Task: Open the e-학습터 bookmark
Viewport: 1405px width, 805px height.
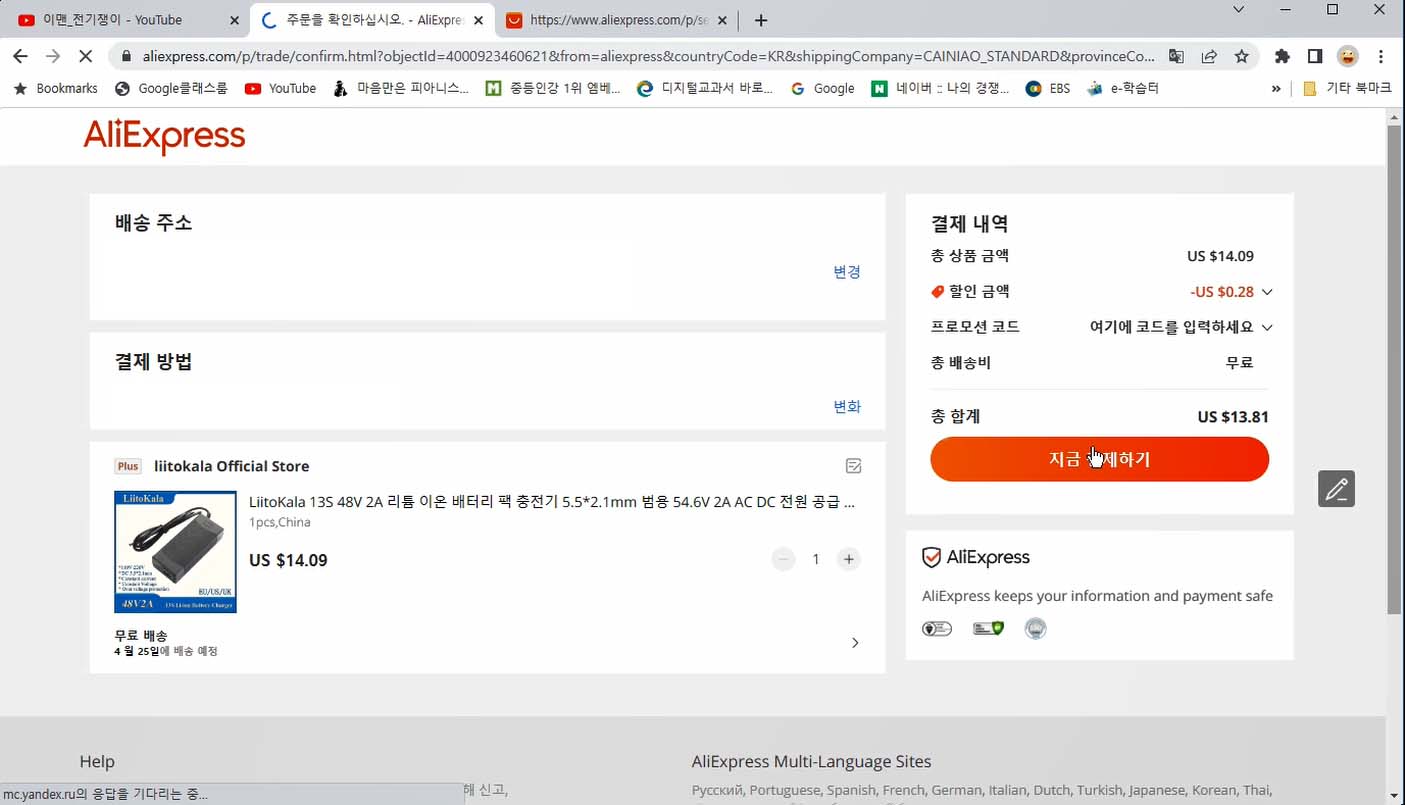Action: point(1122,88)
